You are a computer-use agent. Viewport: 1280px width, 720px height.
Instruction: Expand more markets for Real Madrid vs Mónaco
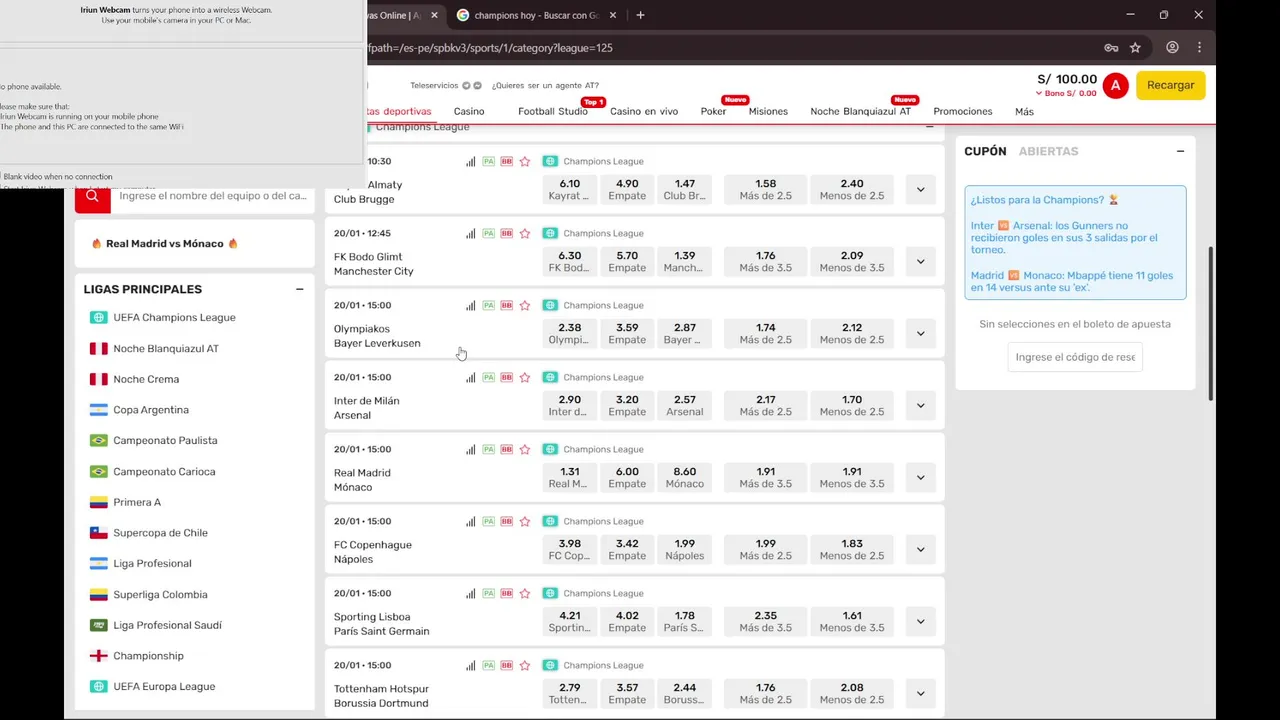tap(921, 477)
